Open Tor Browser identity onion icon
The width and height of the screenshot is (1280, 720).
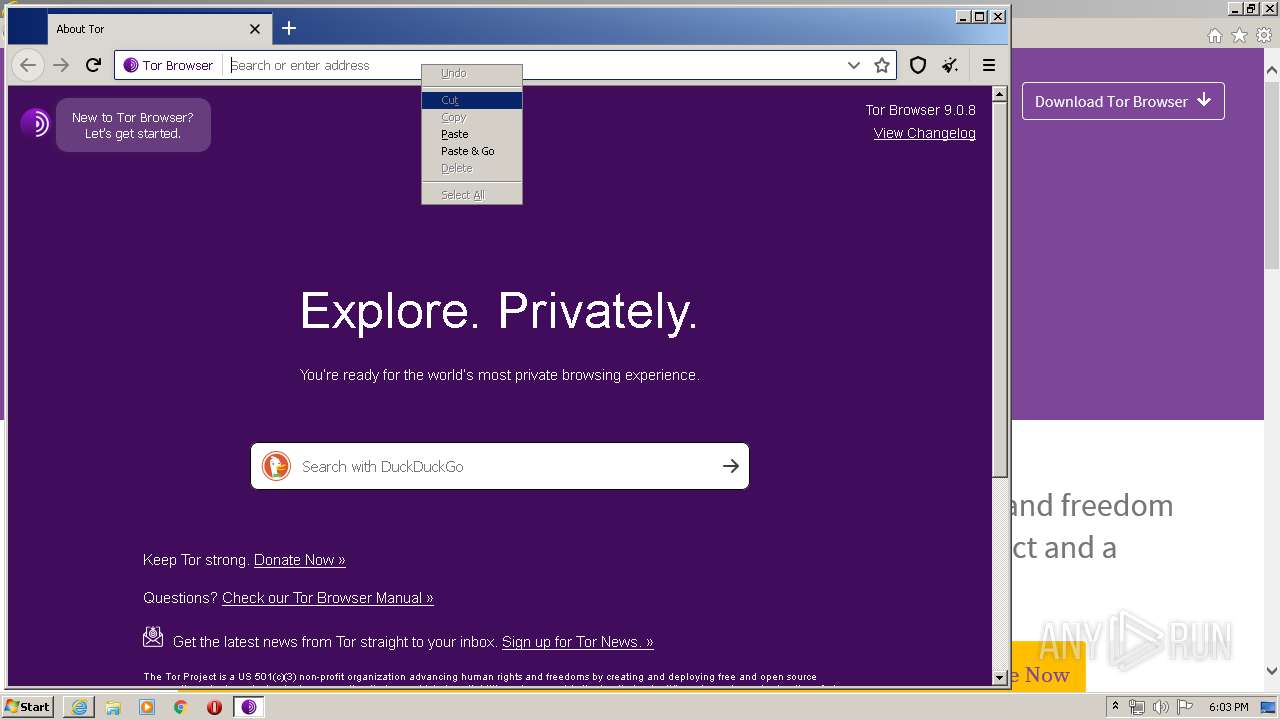(x=131, y=65)
